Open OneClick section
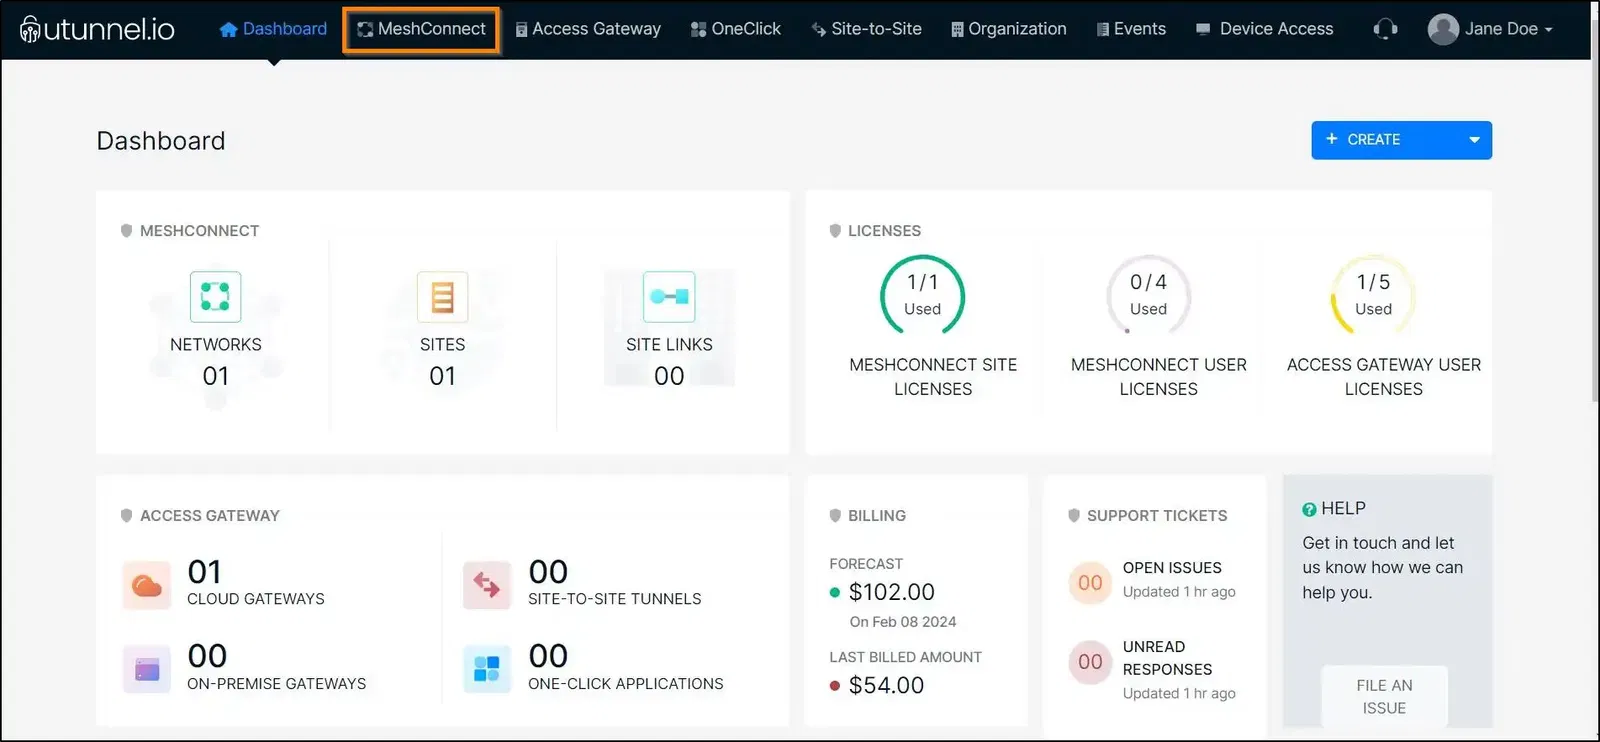This screenshot has width=1600, height=742. (x=736, y=29)
